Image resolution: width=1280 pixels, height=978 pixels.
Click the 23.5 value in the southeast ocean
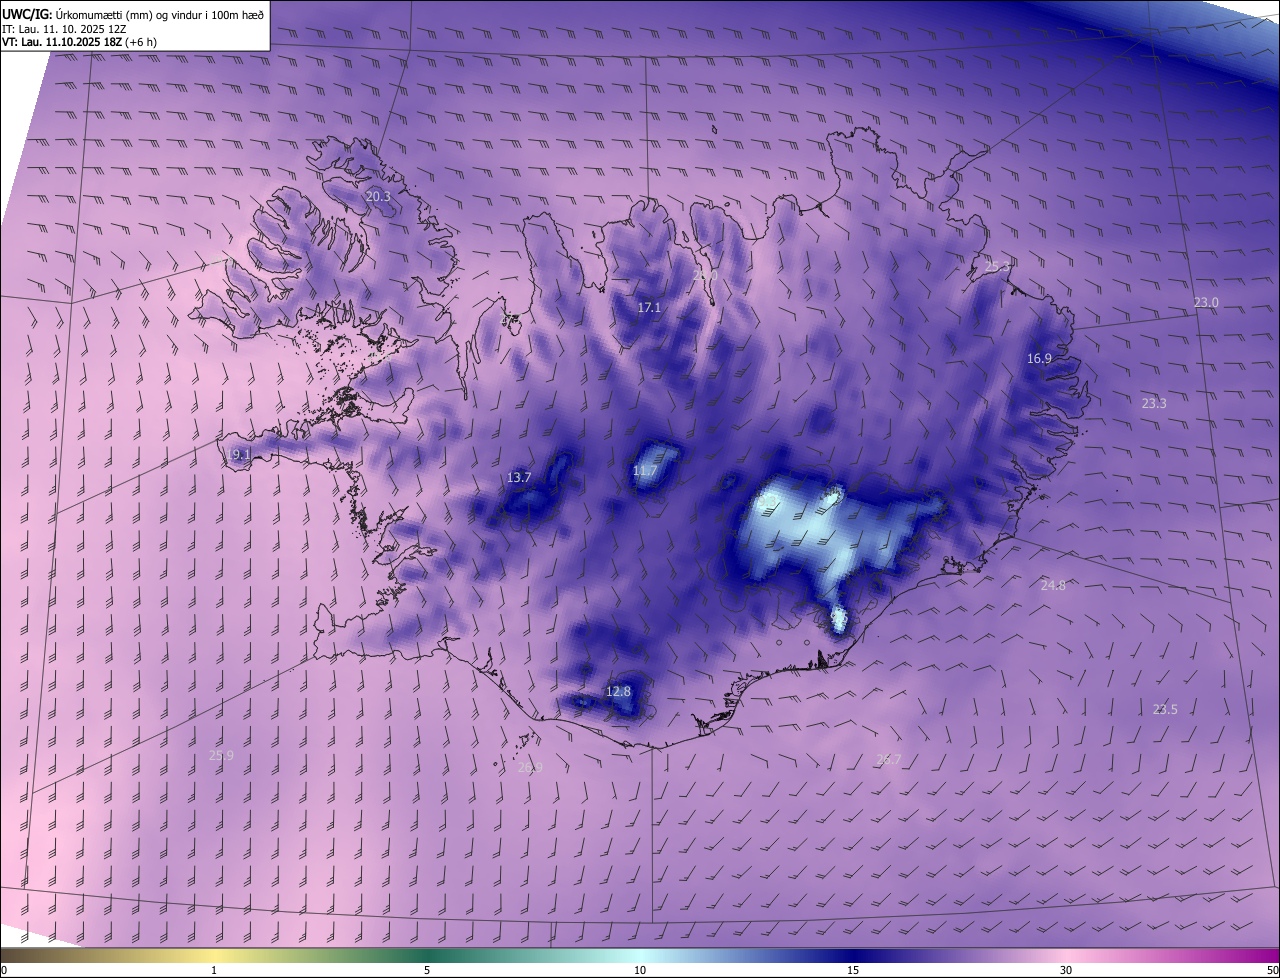click(1165, 710)
